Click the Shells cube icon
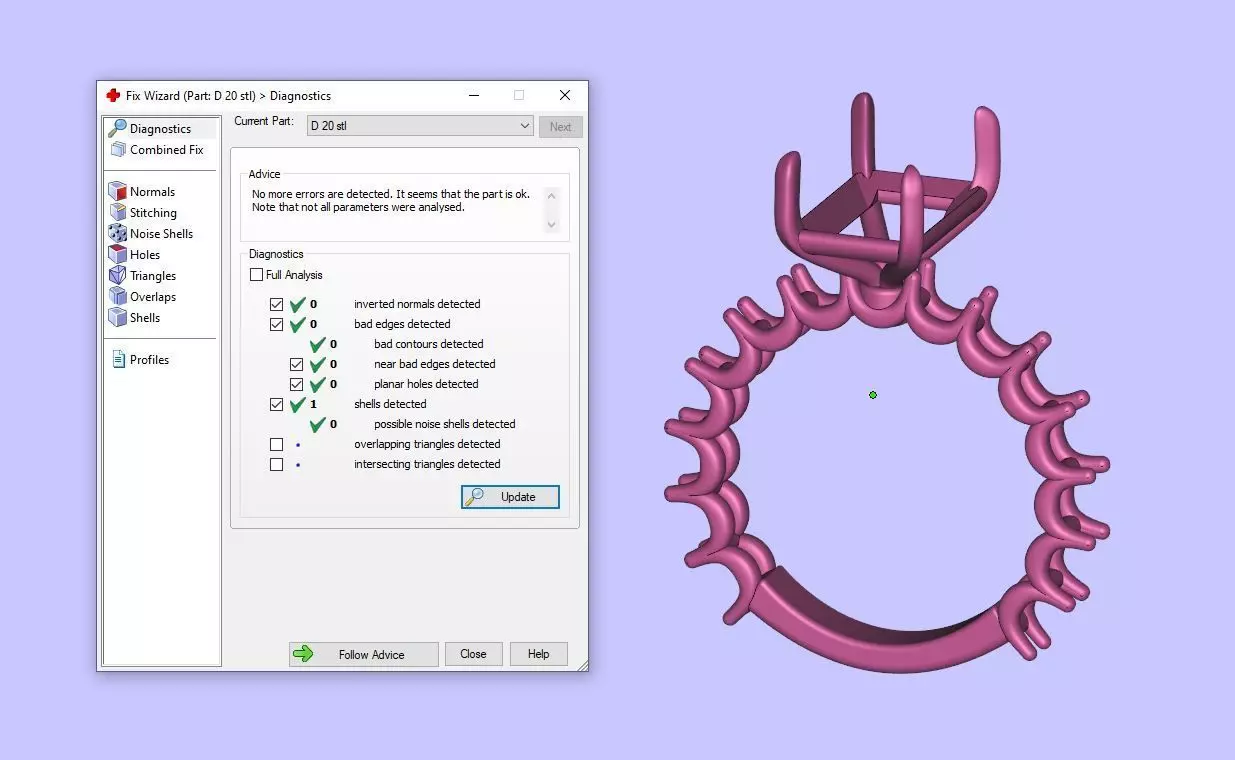This screenshot has height=760, width=1235. pyautogui.click(x=117, y=318)
